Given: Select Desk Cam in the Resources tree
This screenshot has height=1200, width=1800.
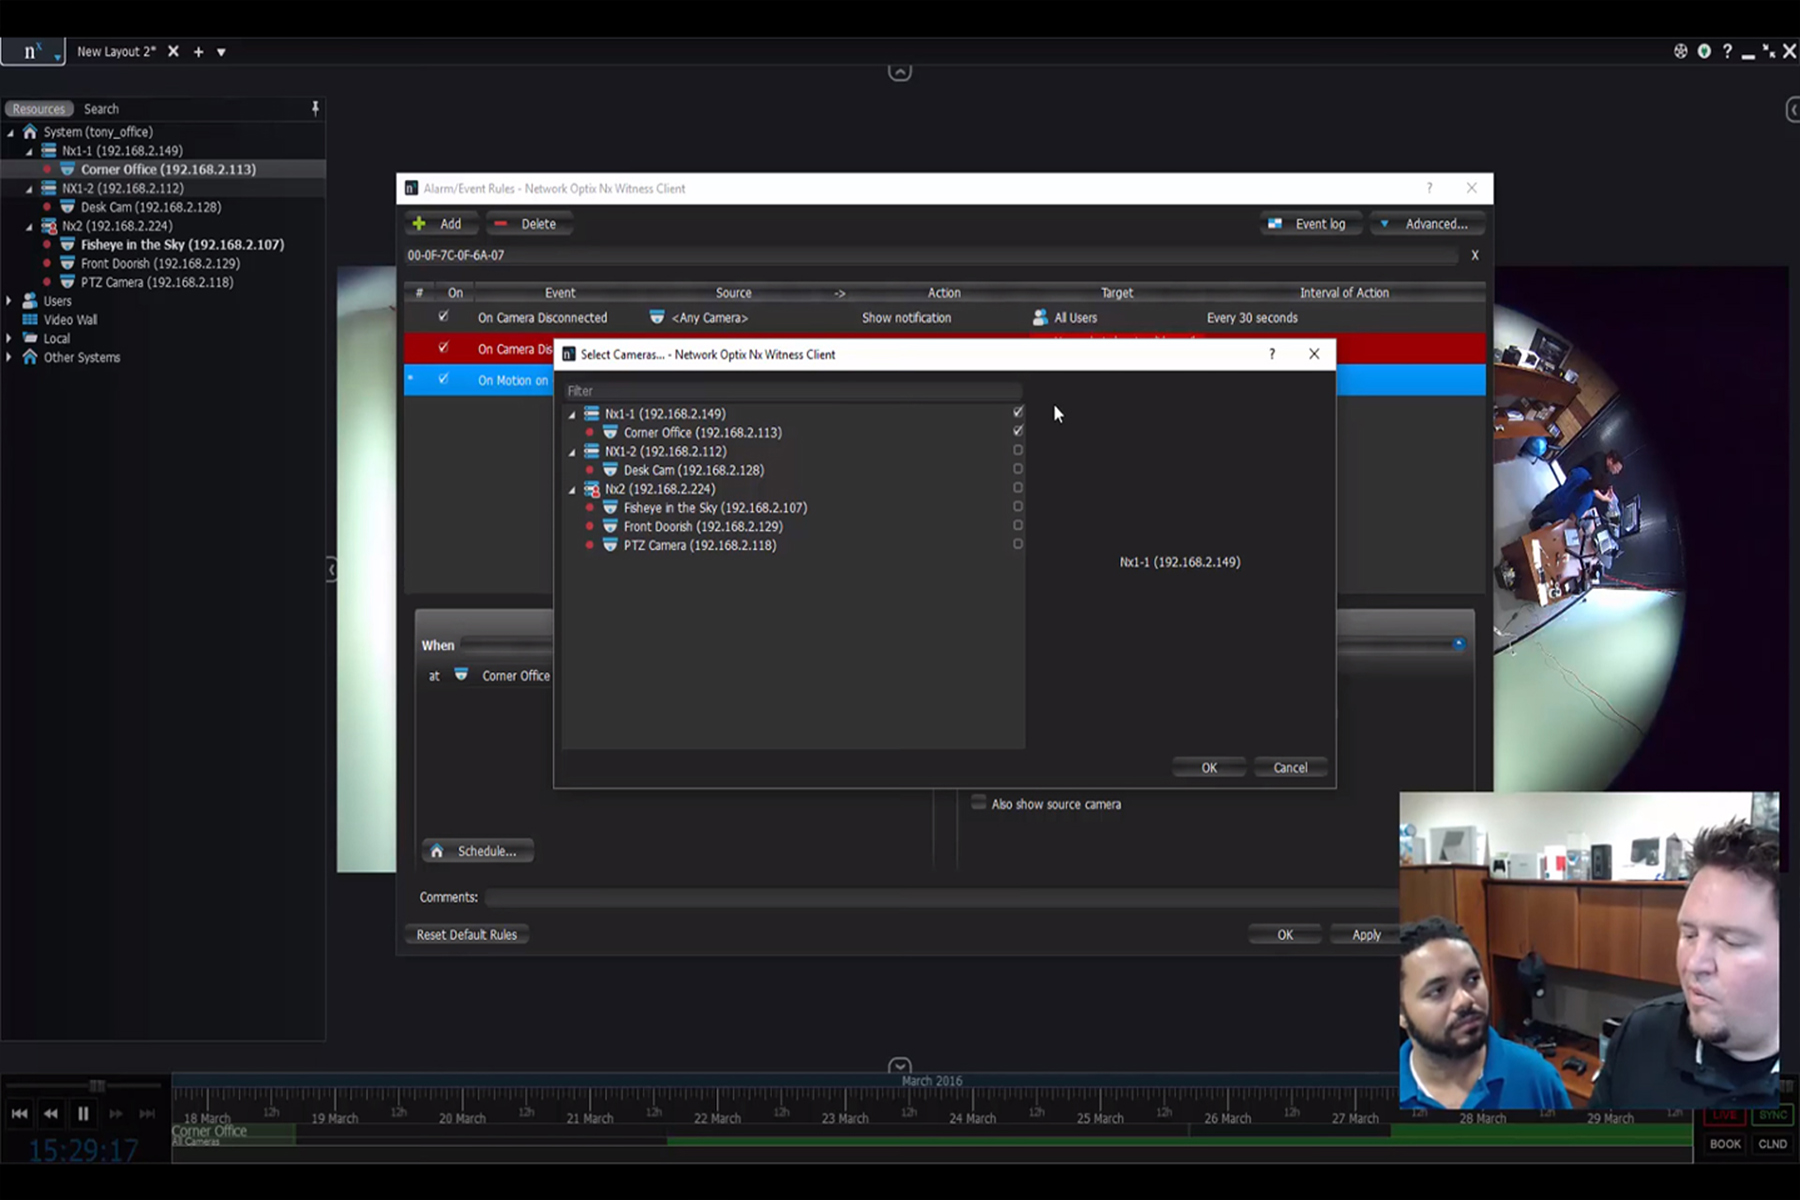Looking at the screenshot, I should coord(150,207).
